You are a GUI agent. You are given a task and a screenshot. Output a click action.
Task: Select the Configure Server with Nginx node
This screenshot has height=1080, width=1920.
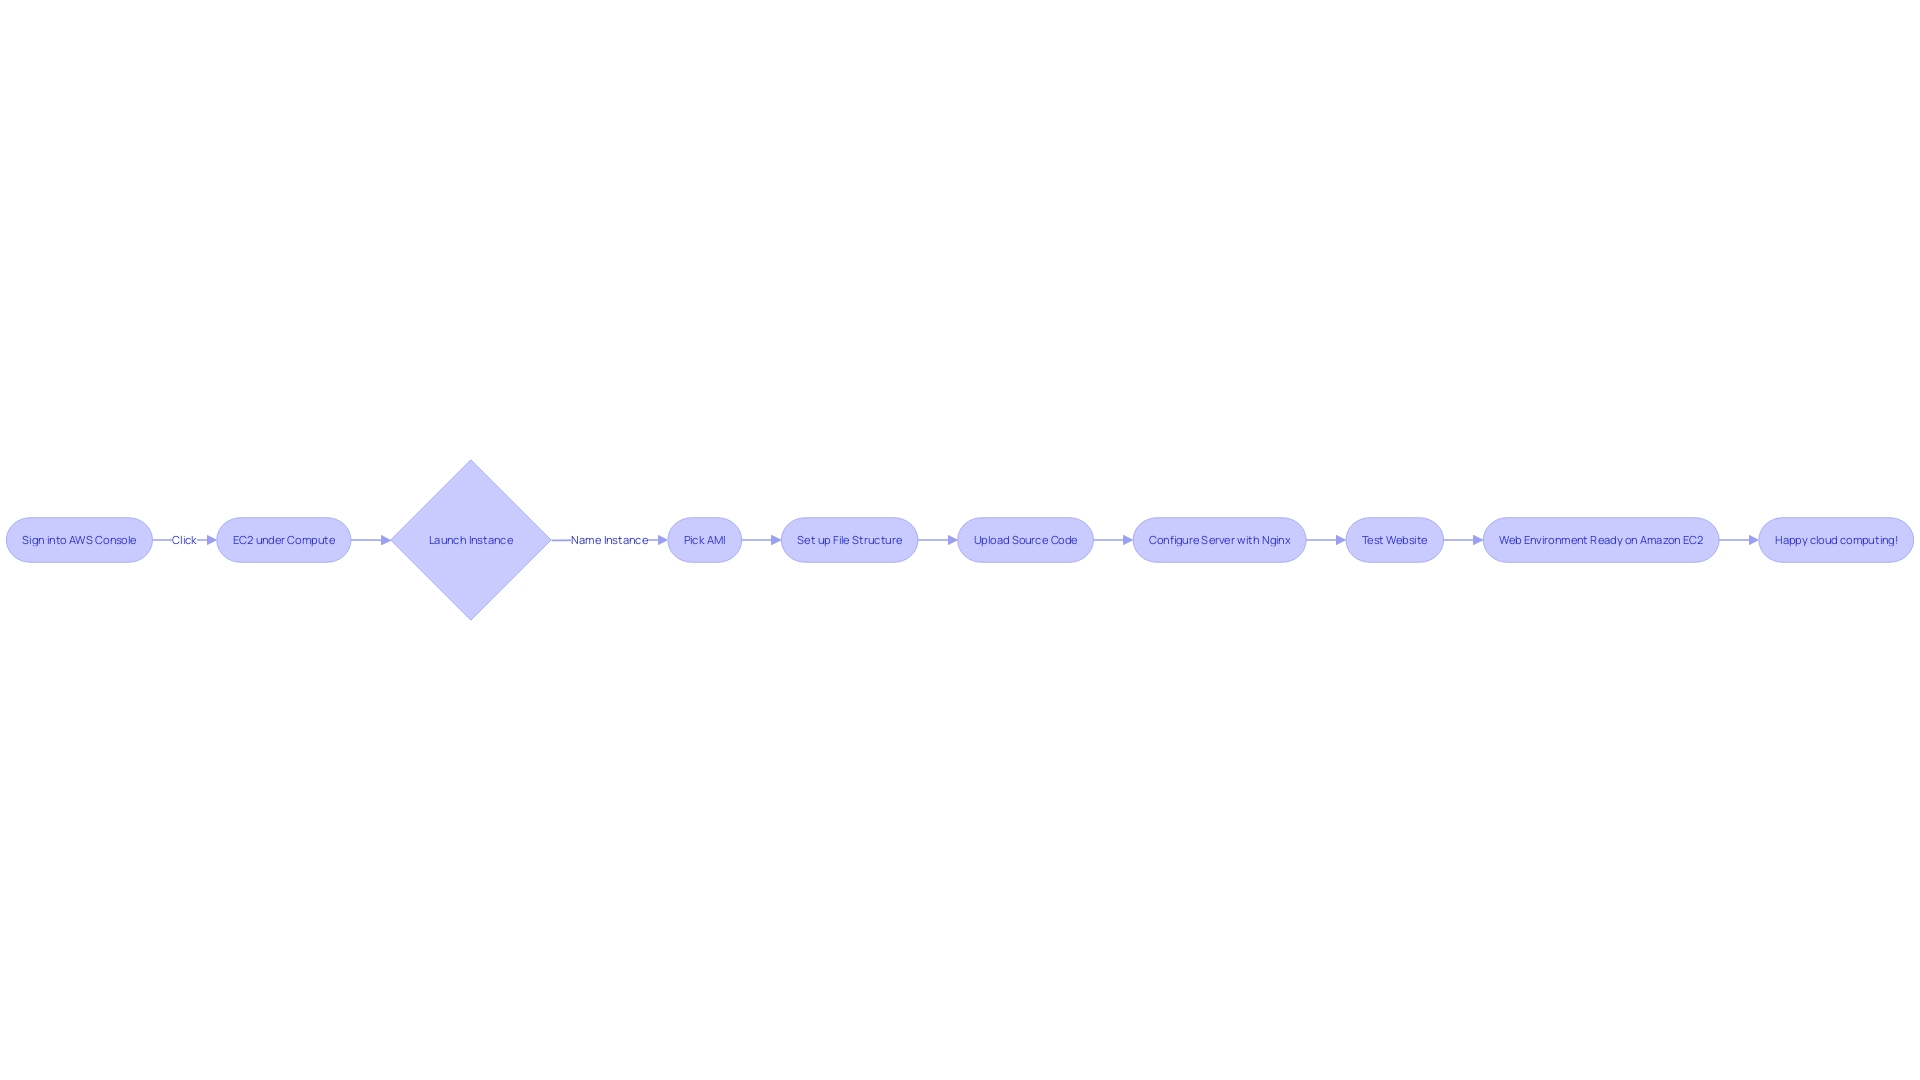[x=1220, y=539]
